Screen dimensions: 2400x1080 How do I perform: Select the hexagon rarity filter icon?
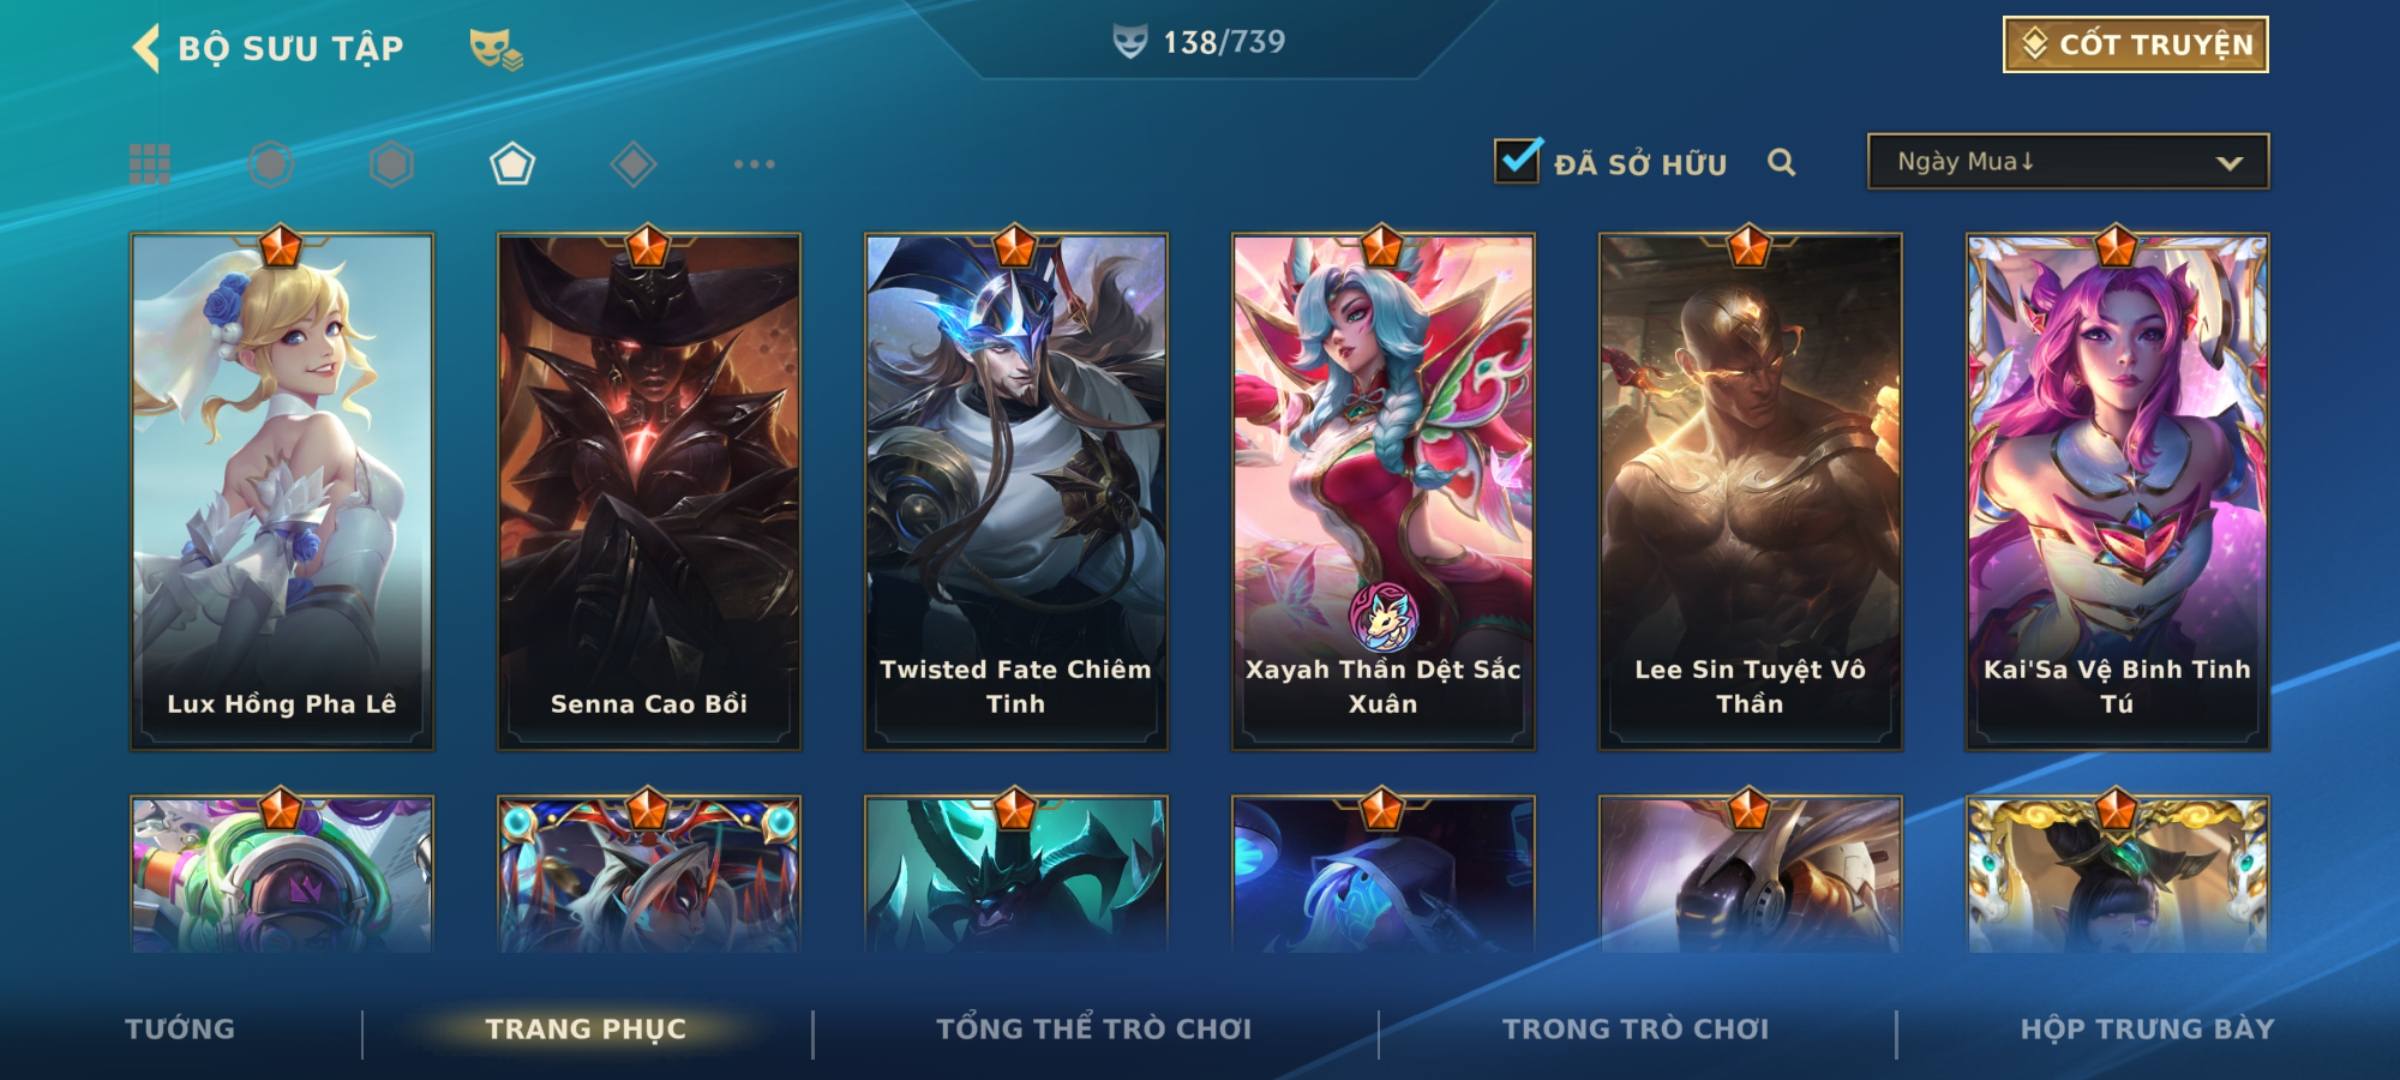click(x=391, y=164)
